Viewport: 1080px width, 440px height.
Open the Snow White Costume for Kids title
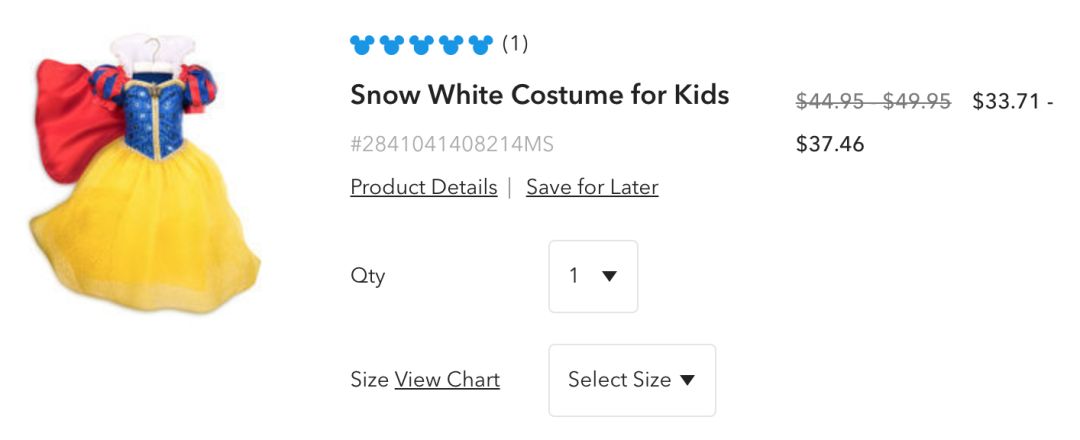[539, 95]
